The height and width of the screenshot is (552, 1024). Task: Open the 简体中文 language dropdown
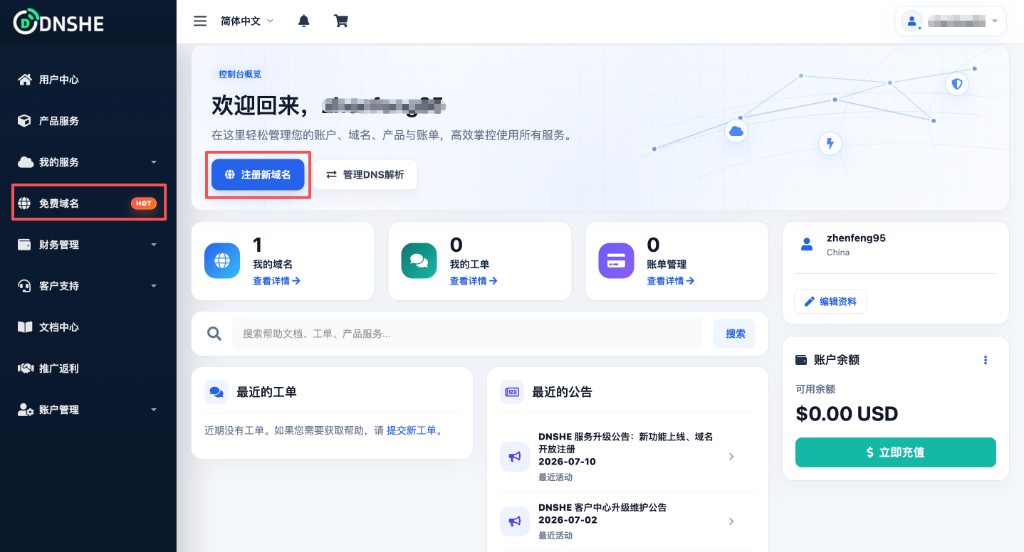[x=247, y=21]
